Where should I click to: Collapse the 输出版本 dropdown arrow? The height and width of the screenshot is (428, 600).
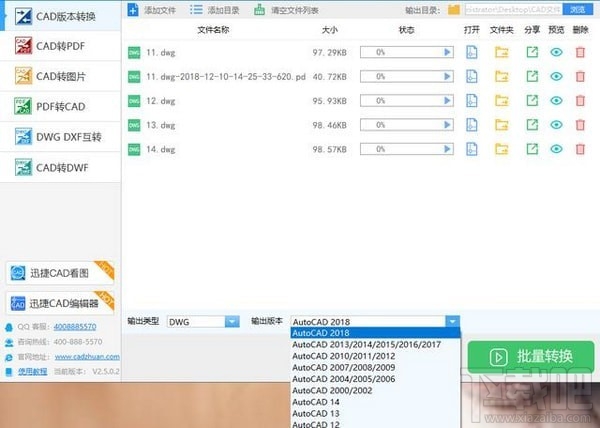pyautogui.click(x=452, y=322)
